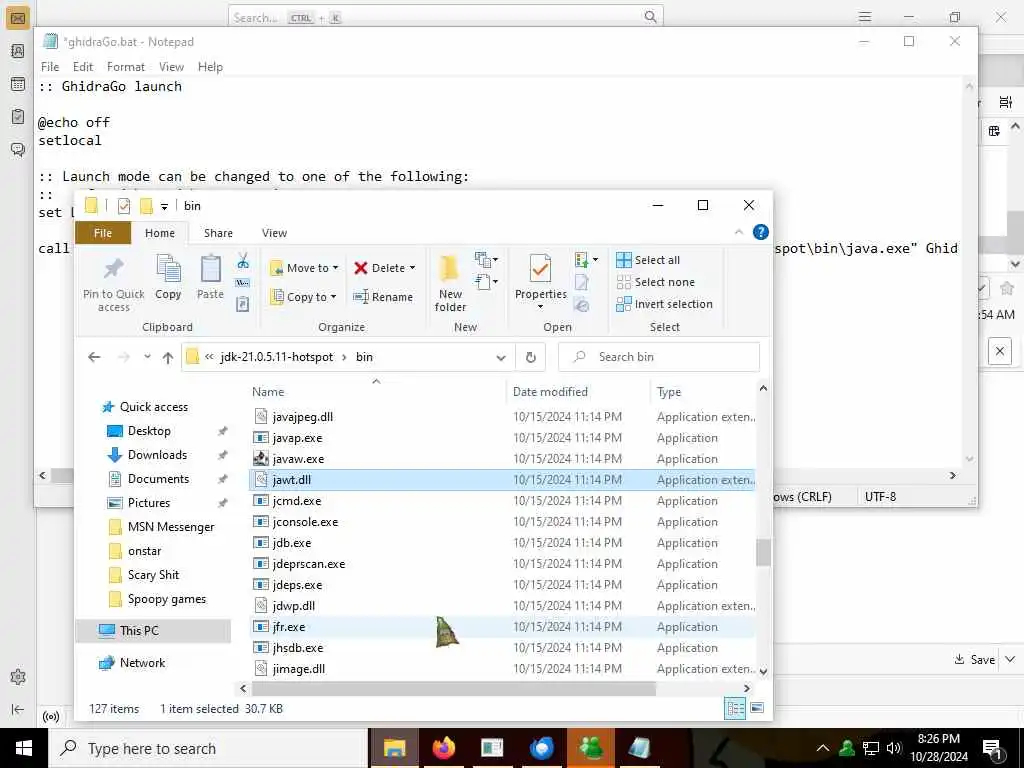Click Select none in the ribbon
This screenshot has height=768, width=1024.
pos(655,282)
